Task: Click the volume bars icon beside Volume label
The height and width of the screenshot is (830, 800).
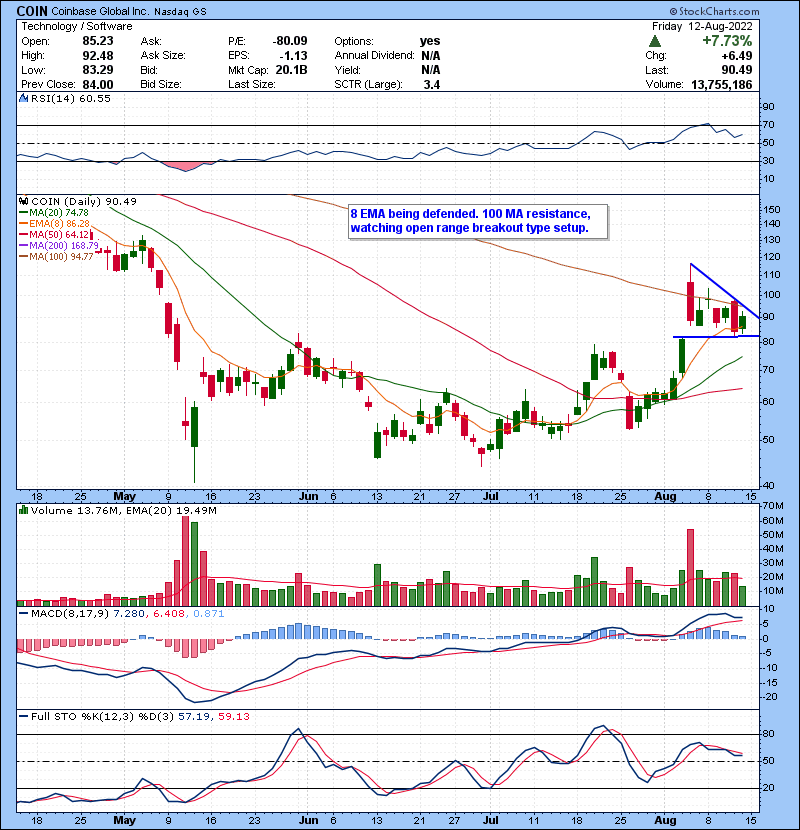Action: pyautogui.click(x=23, y=510)
